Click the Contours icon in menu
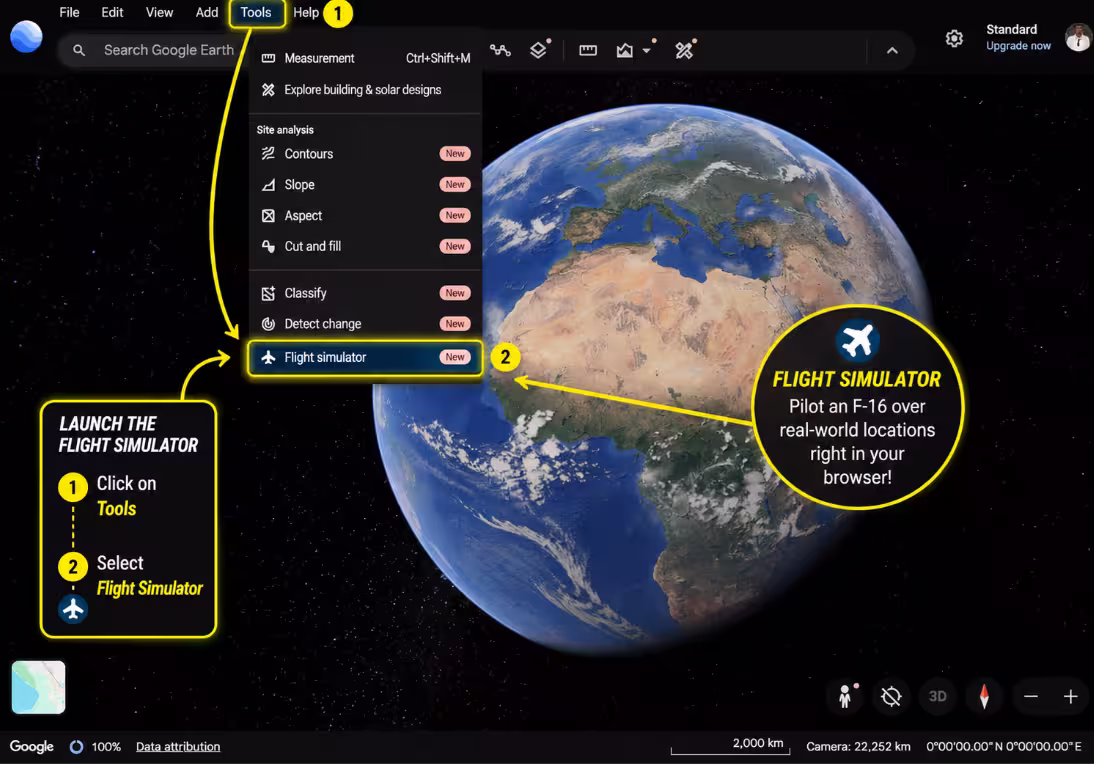1094x764 pixels. click(268, 153)
